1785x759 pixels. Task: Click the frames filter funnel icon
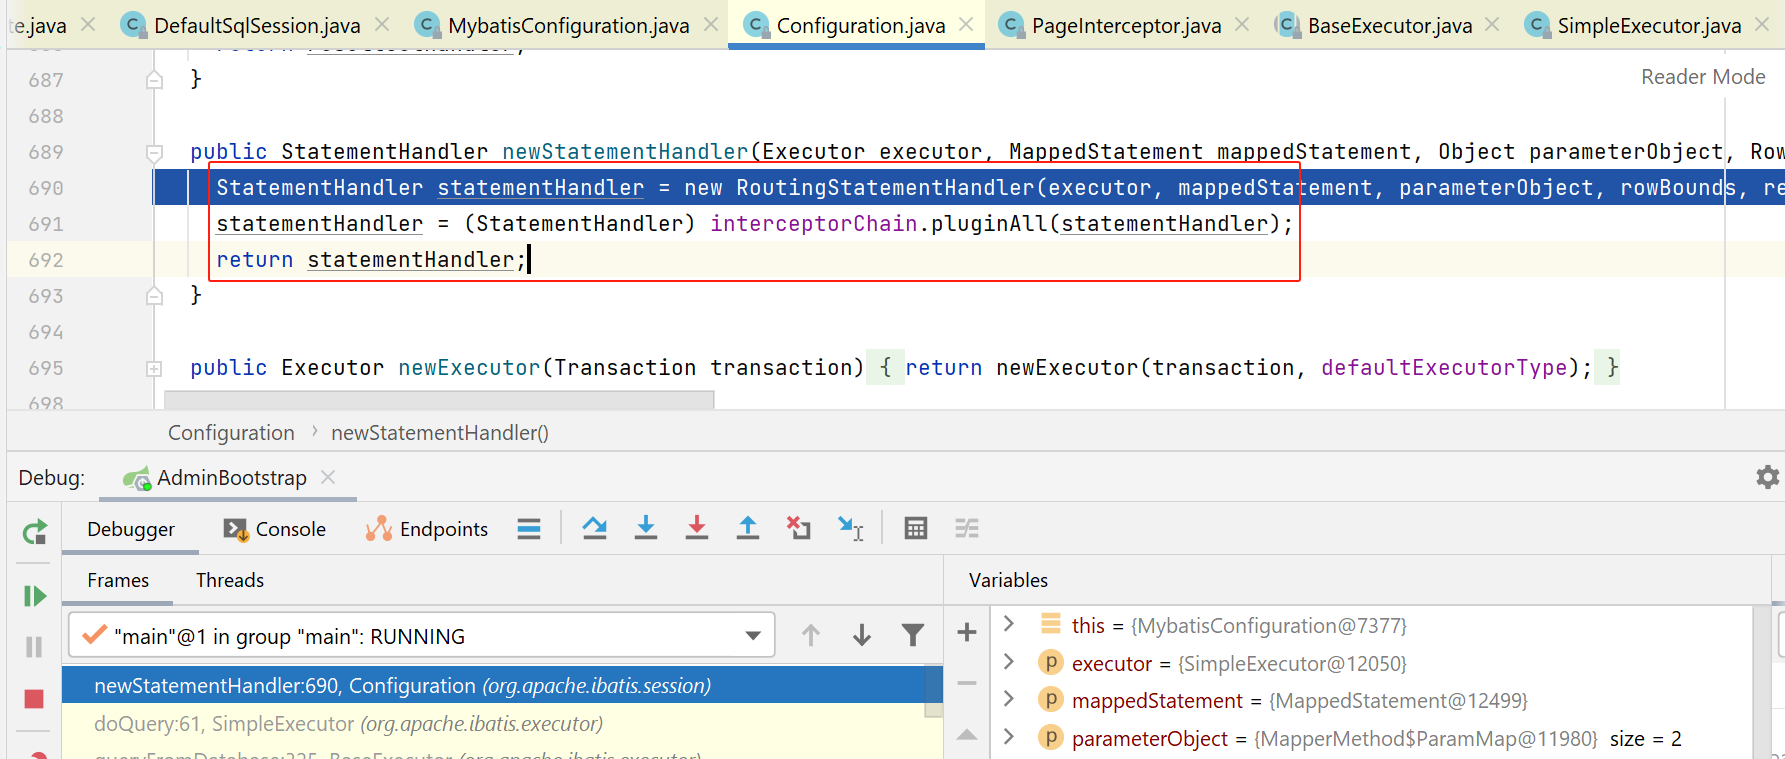pos(912,635)
